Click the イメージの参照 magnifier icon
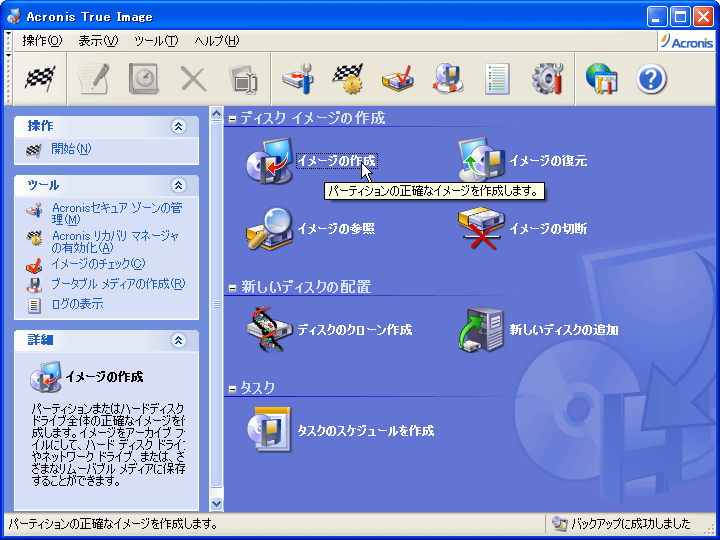Screen dimensions: 720x540 point(269,228)
